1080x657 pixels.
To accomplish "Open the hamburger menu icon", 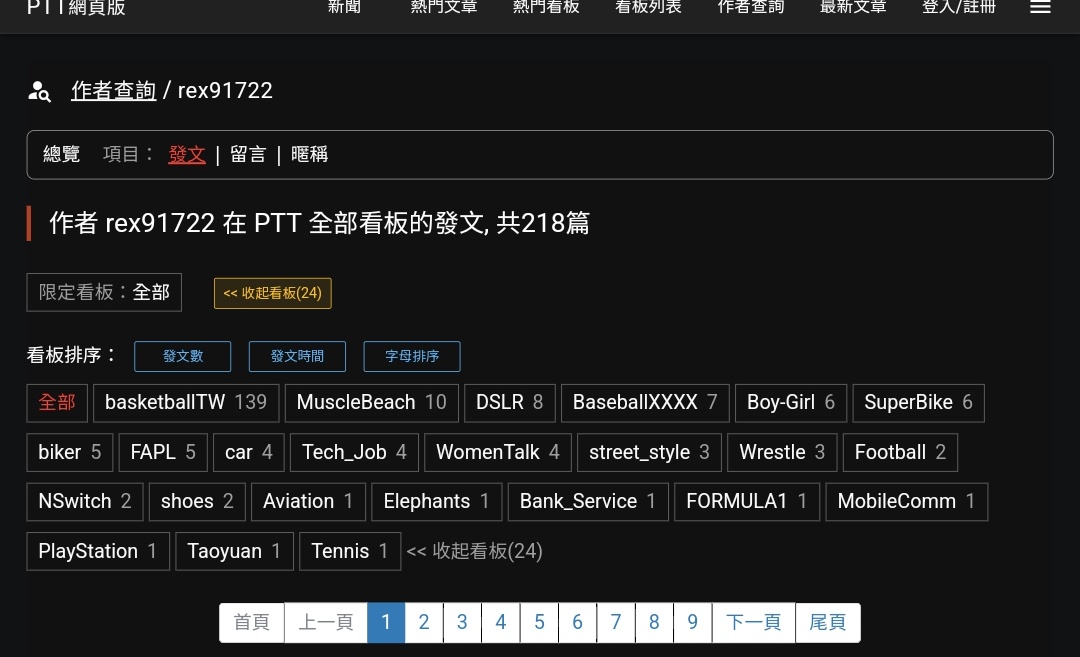I will point(1040,8).
